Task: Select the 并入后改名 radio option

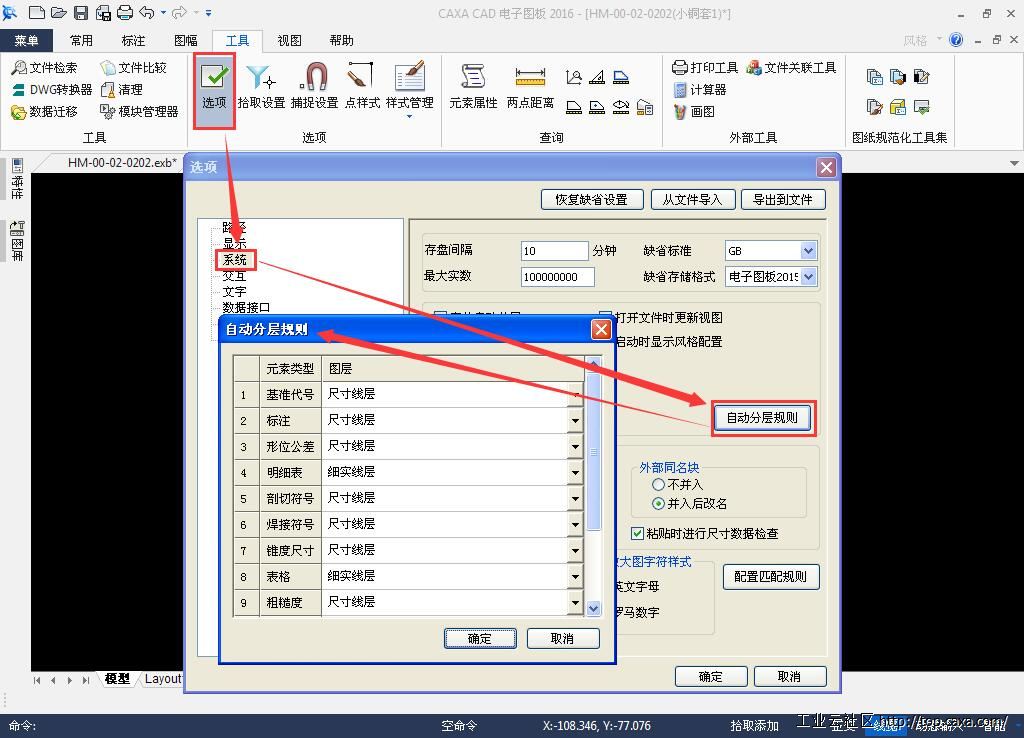Action: 690,504
